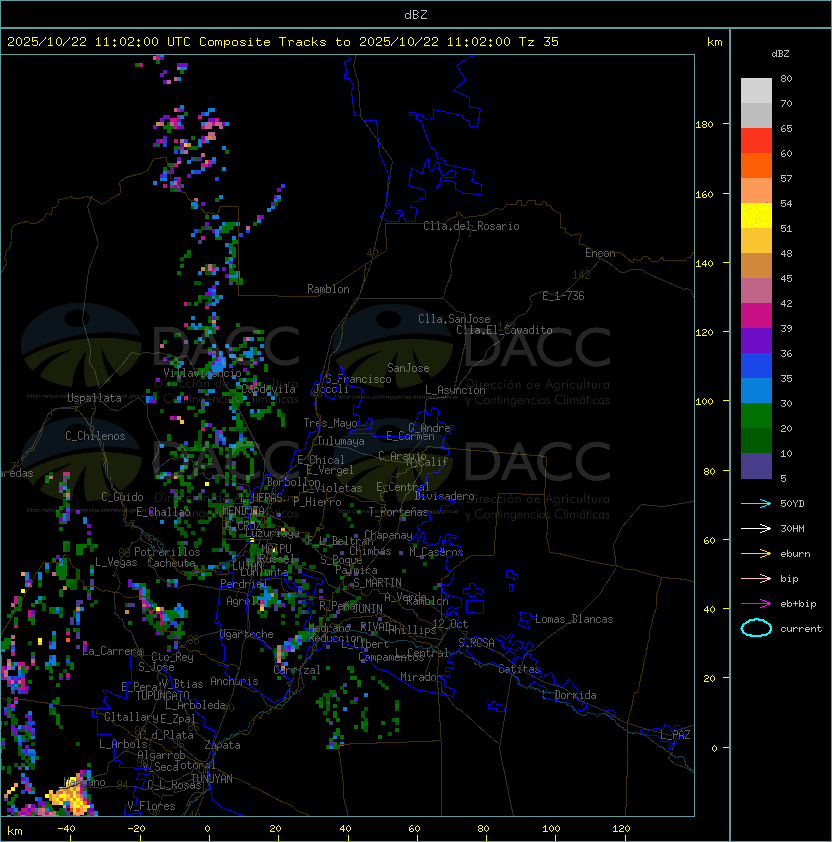The image size is (832, 842).
Task: Click the 'La_Carrera' map label
Action: point(113,651)
